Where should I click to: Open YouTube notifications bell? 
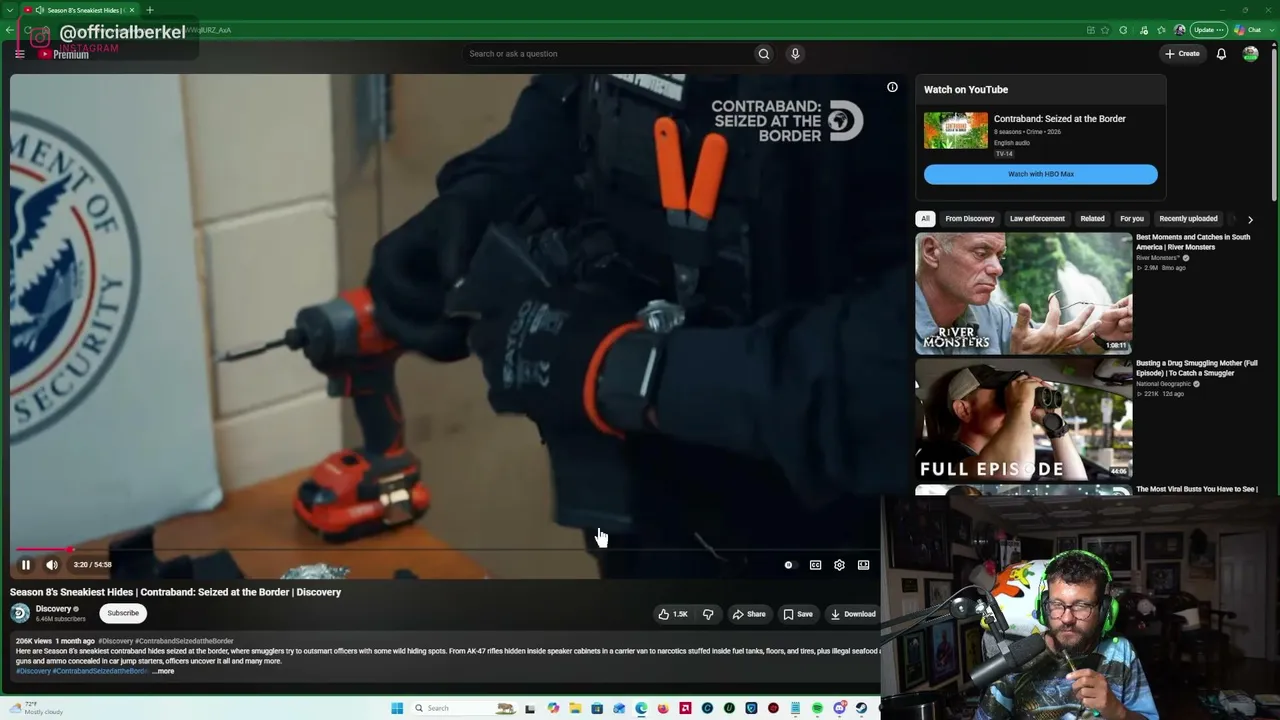click(1221, 54)
